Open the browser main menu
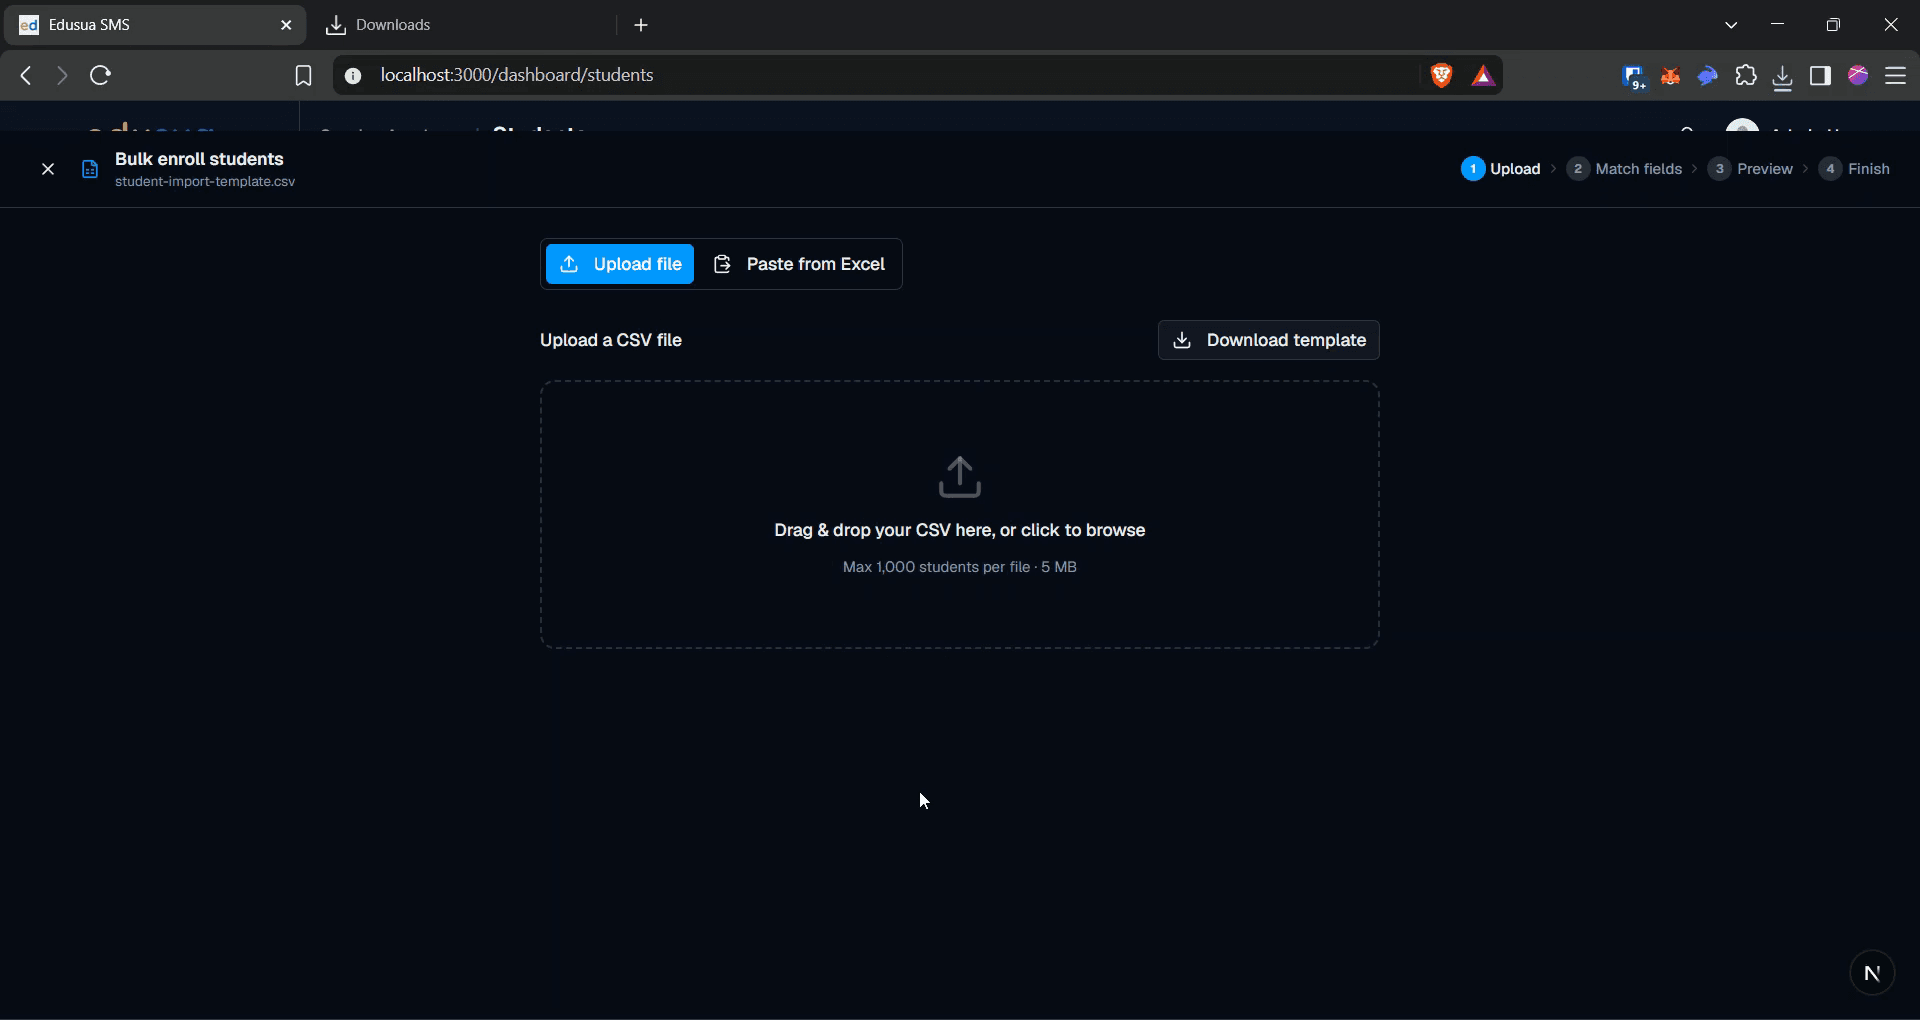 click(x=1896, y=75)
